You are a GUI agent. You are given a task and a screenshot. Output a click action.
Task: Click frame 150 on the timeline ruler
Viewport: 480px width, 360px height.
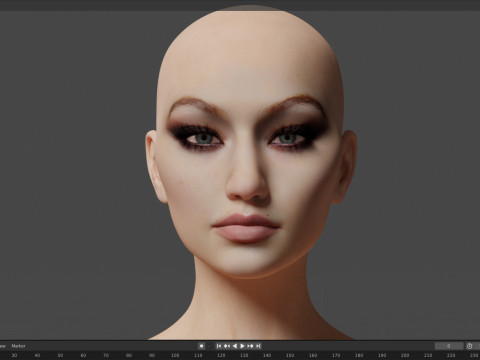click(x=290, y=356)
